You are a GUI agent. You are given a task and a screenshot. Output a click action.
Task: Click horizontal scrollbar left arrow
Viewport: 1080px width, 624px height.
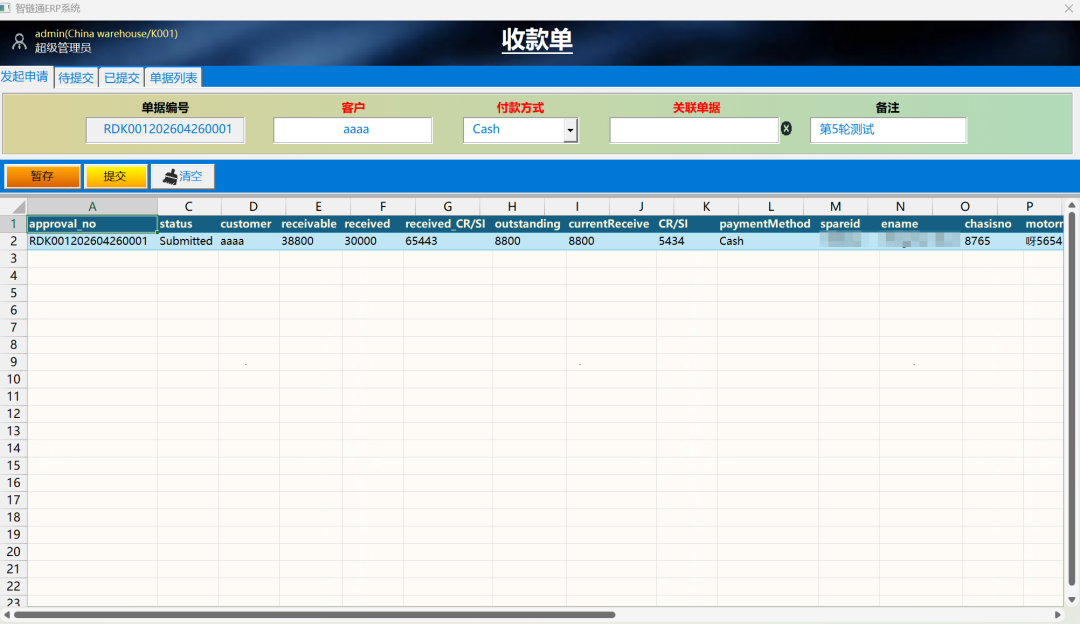[x=7, y=614]
